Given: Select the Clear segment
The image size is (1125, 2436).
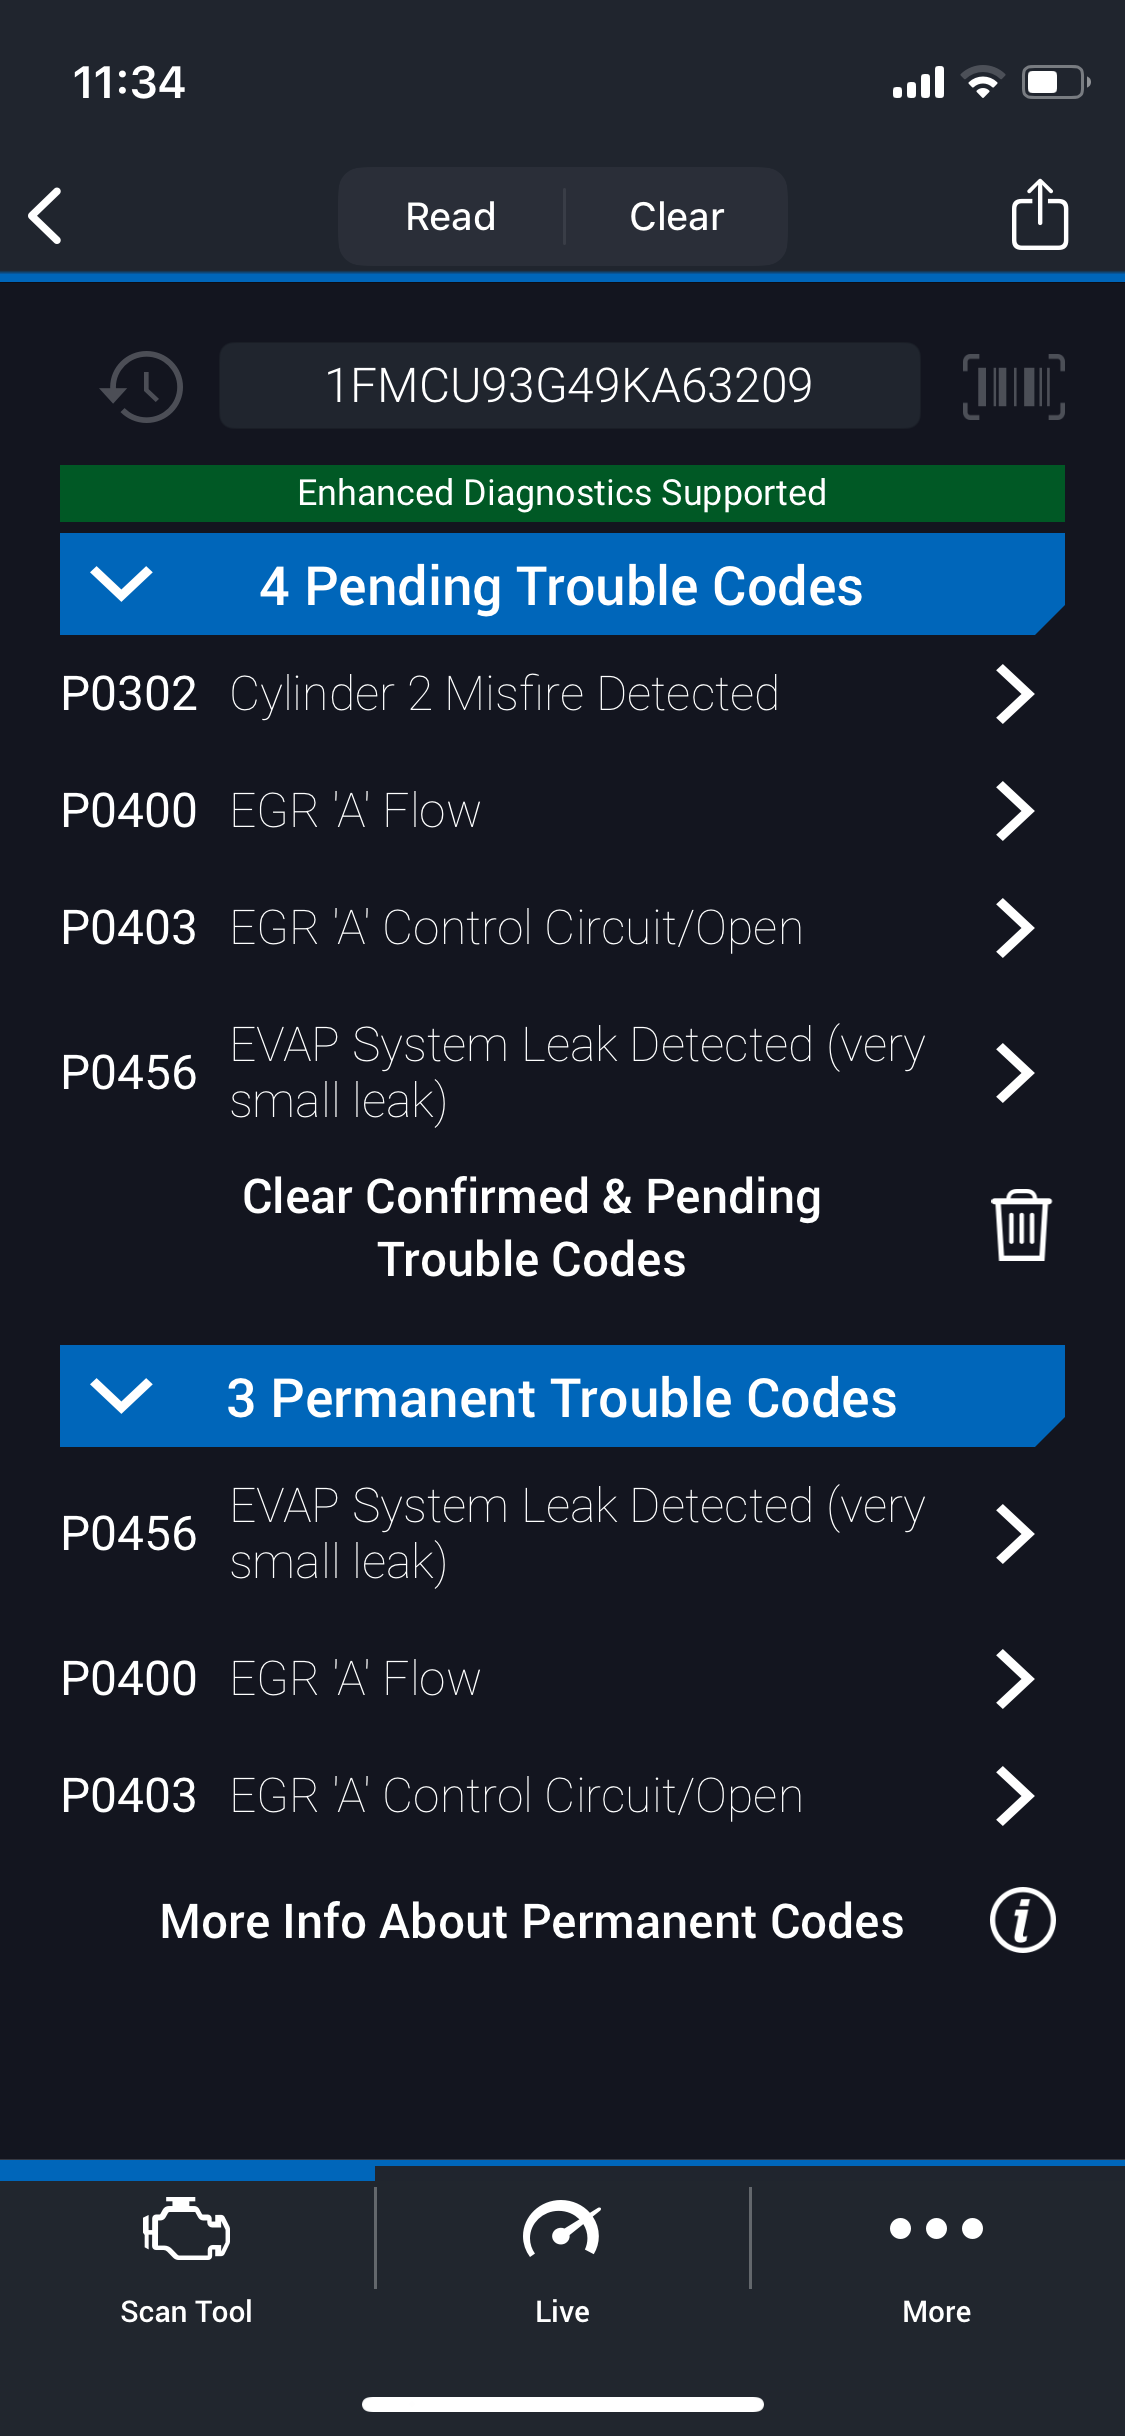Looking at the screenshot, I should point(677,216).
